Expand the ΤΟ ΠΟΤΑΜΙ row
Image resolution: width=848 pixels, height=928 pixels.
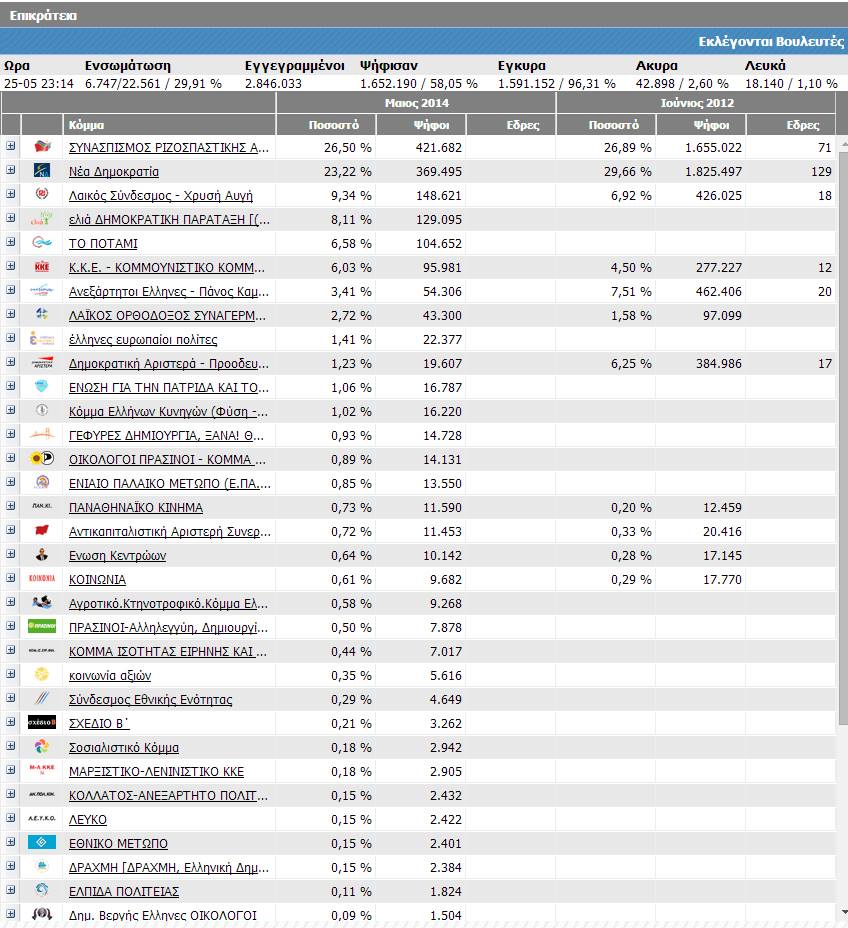coord(11,242)
